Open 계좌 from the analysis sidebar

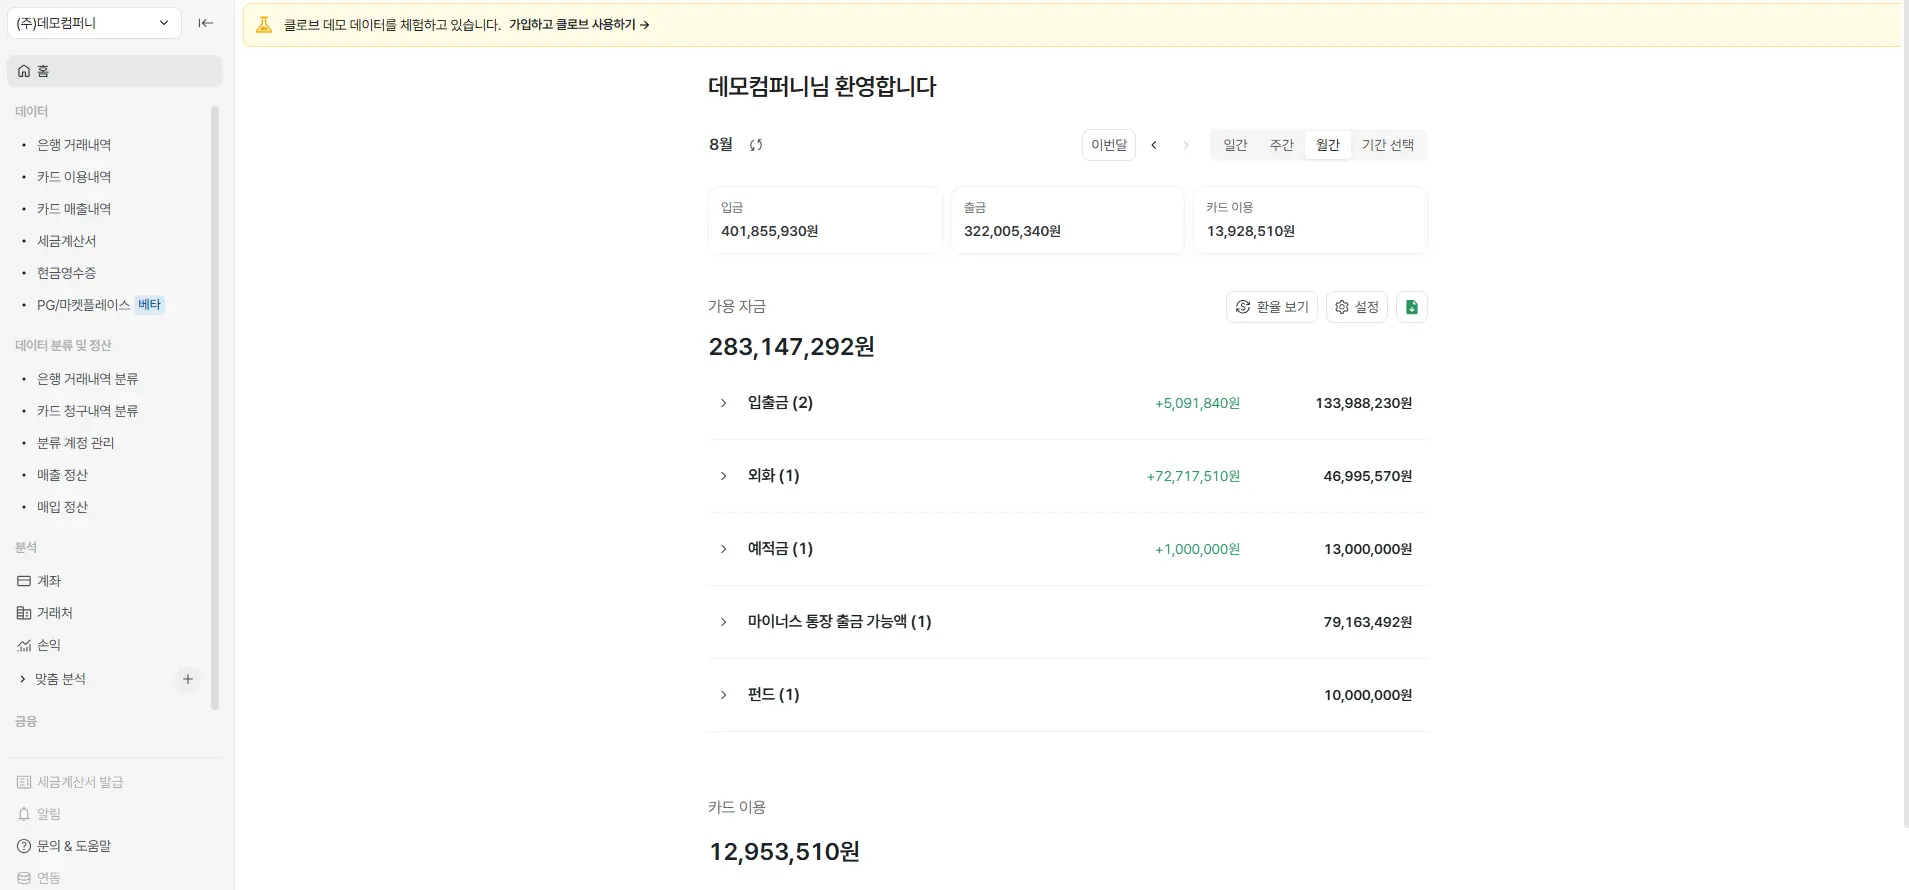tap(48, 581)
